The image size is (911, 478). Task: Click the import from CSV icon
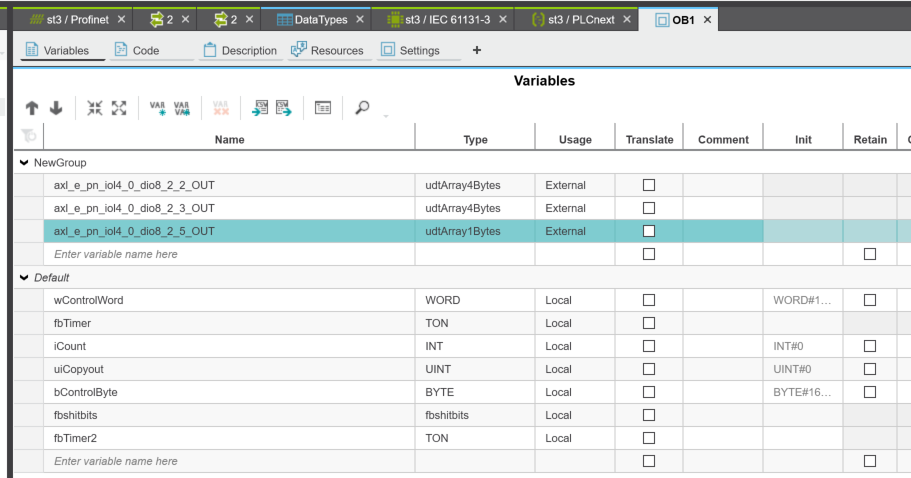(260, 108)
